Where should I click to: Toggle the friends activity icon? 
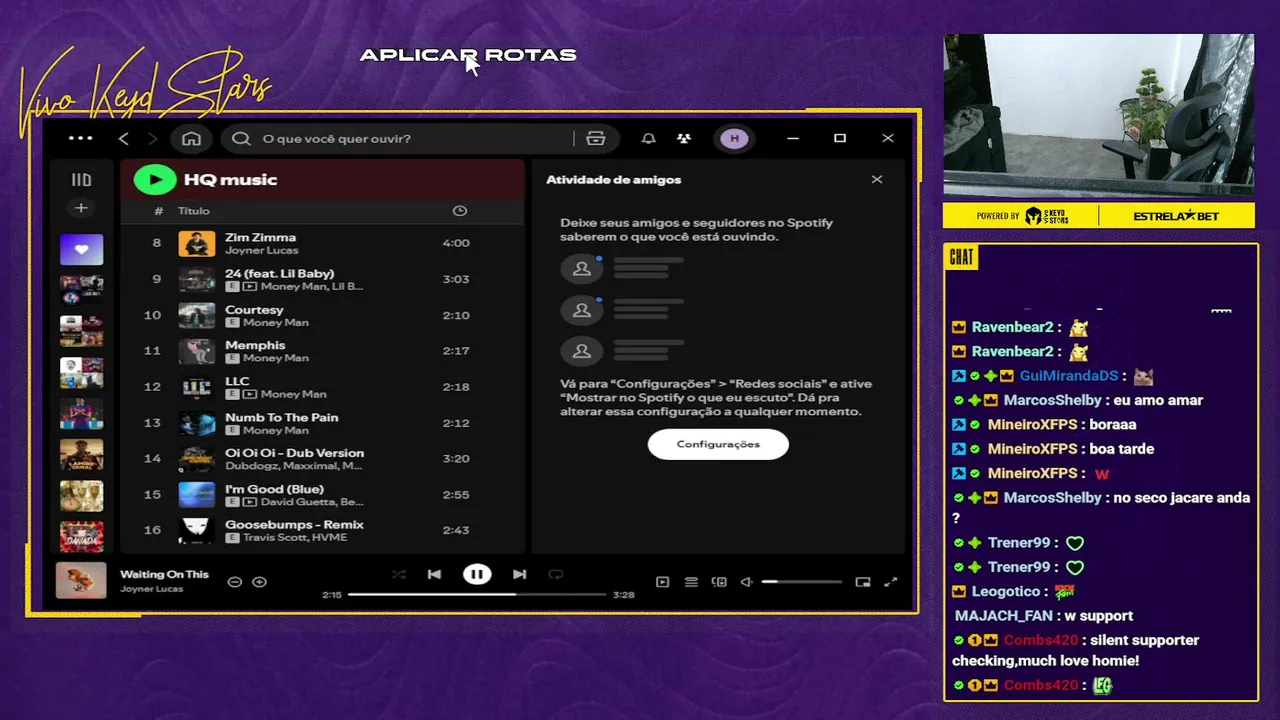tap(684, 139)
